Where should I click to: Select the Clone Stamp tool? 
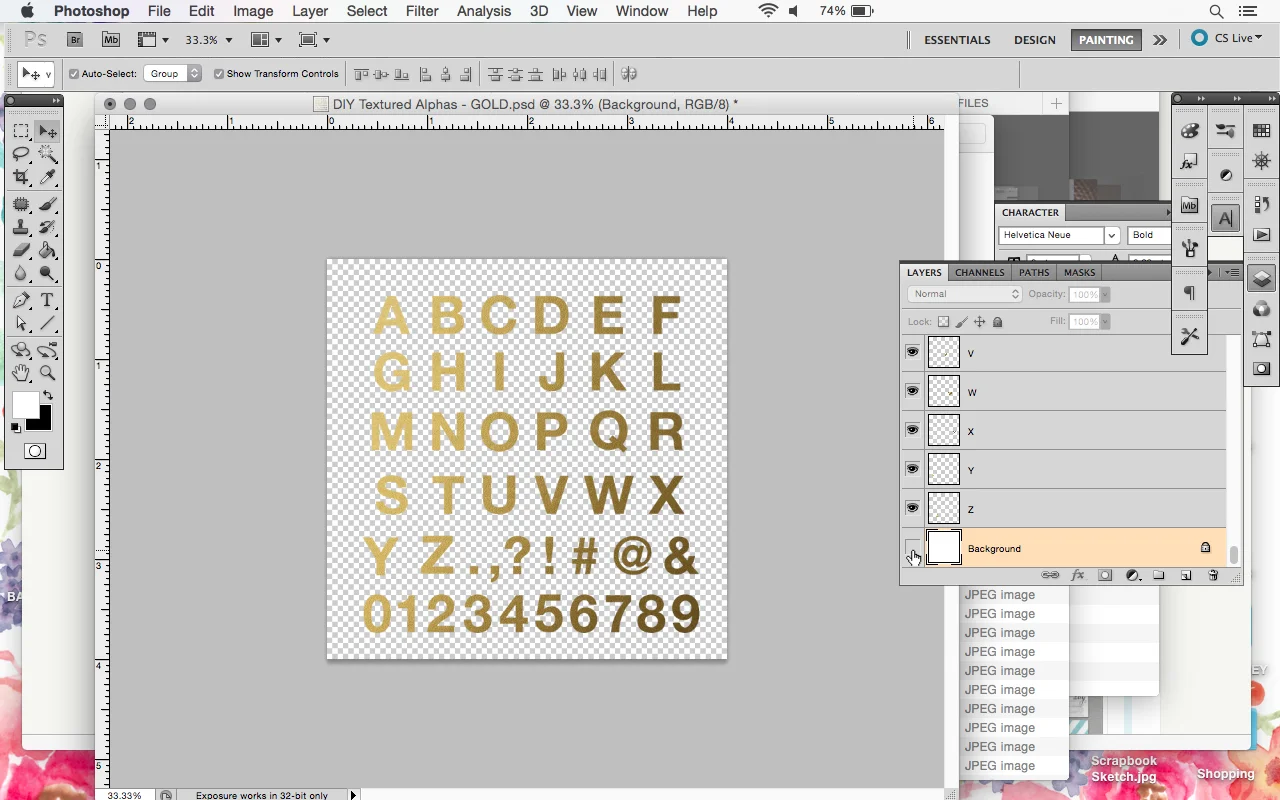(22, 228)
